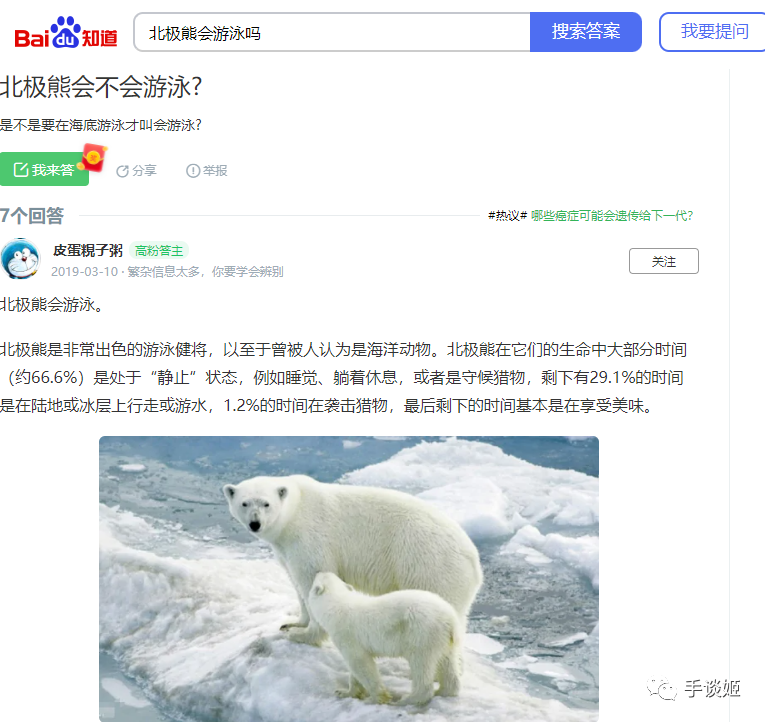The height and width of the screenshot is (722, 765).
Task: Click the red envelope icon on 我来答
Action: click(x=94, y=157)
